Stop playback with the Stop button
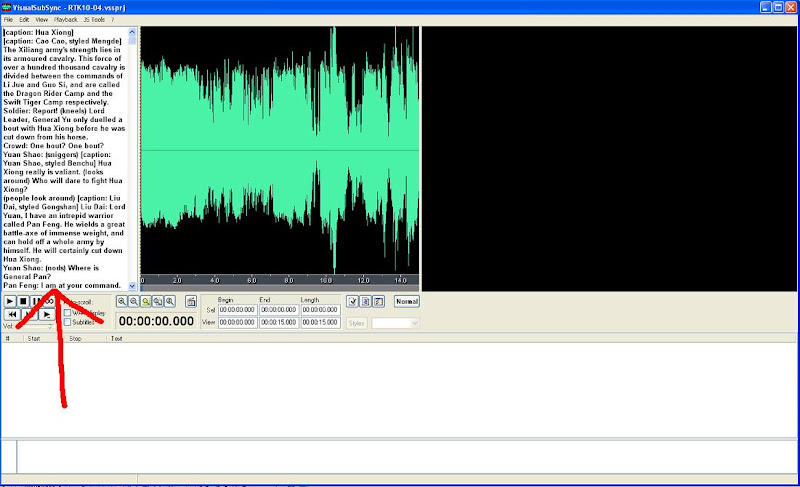This screenshot has width=800, height=487. (x=23, y=301)
